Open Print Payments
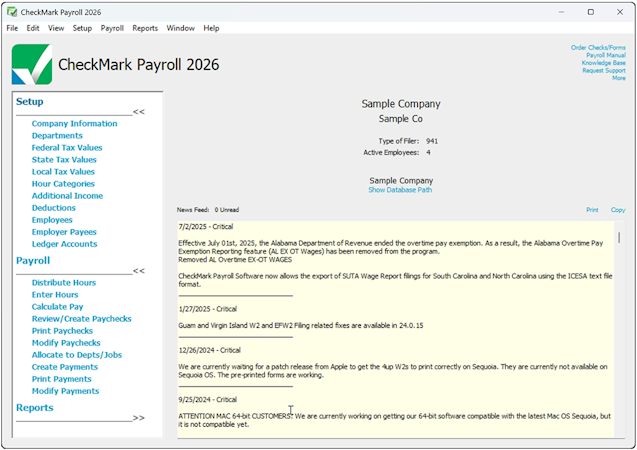The height and width of the screenshot is (450, 637). tap(62, 379)
